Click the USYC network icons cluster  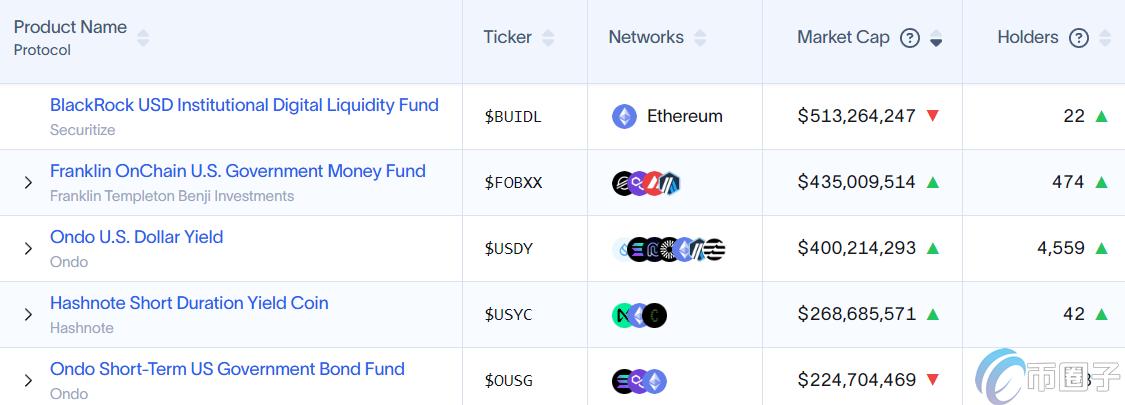[x=639, y=314]
